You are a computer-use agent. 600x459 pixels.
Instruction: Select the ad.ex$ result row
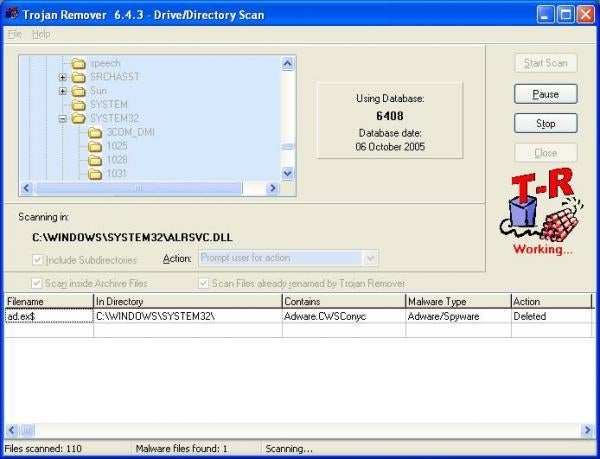(298, 316)
